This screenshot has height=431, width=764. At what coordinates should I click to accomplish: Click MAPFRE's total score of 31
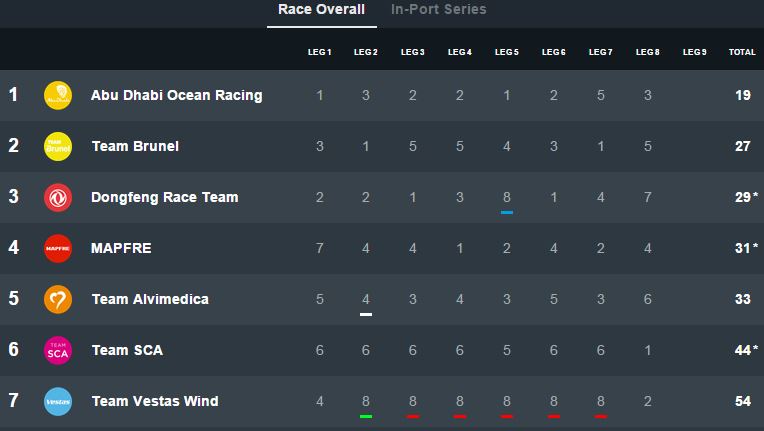tap(742, 248)
